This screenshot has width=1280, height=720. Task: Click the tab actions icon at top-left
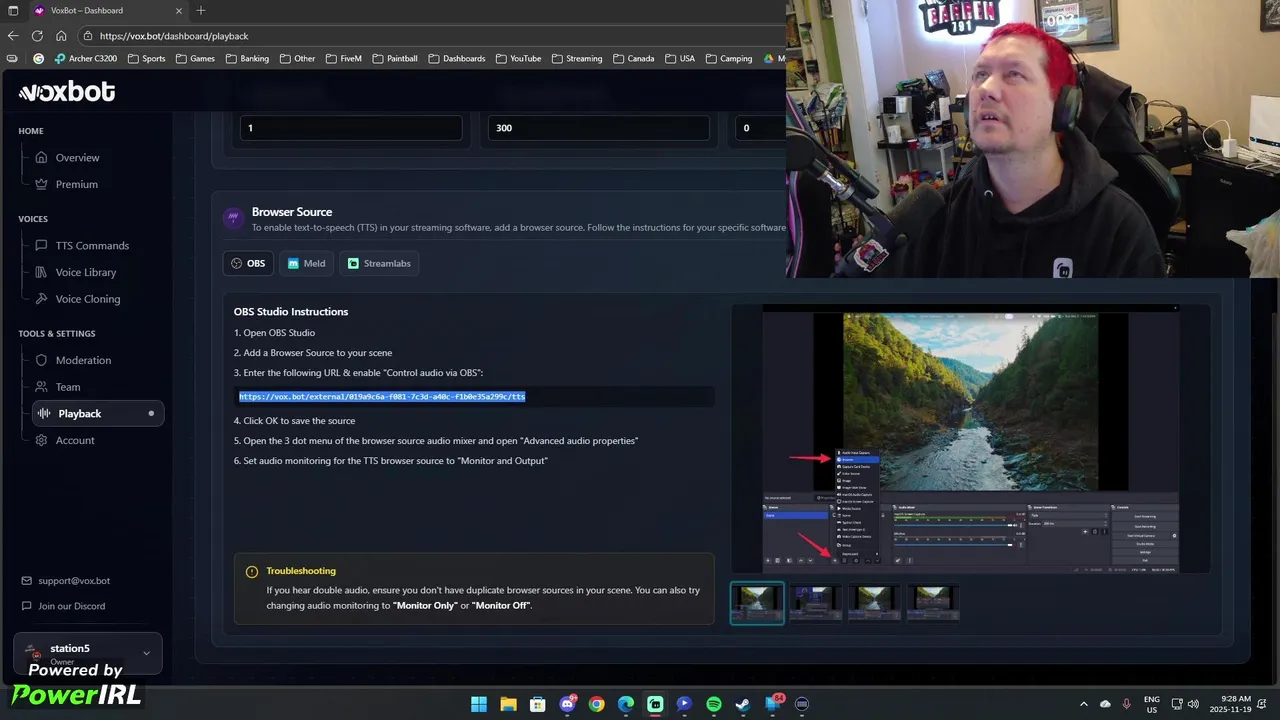click(x=13, y=10)
